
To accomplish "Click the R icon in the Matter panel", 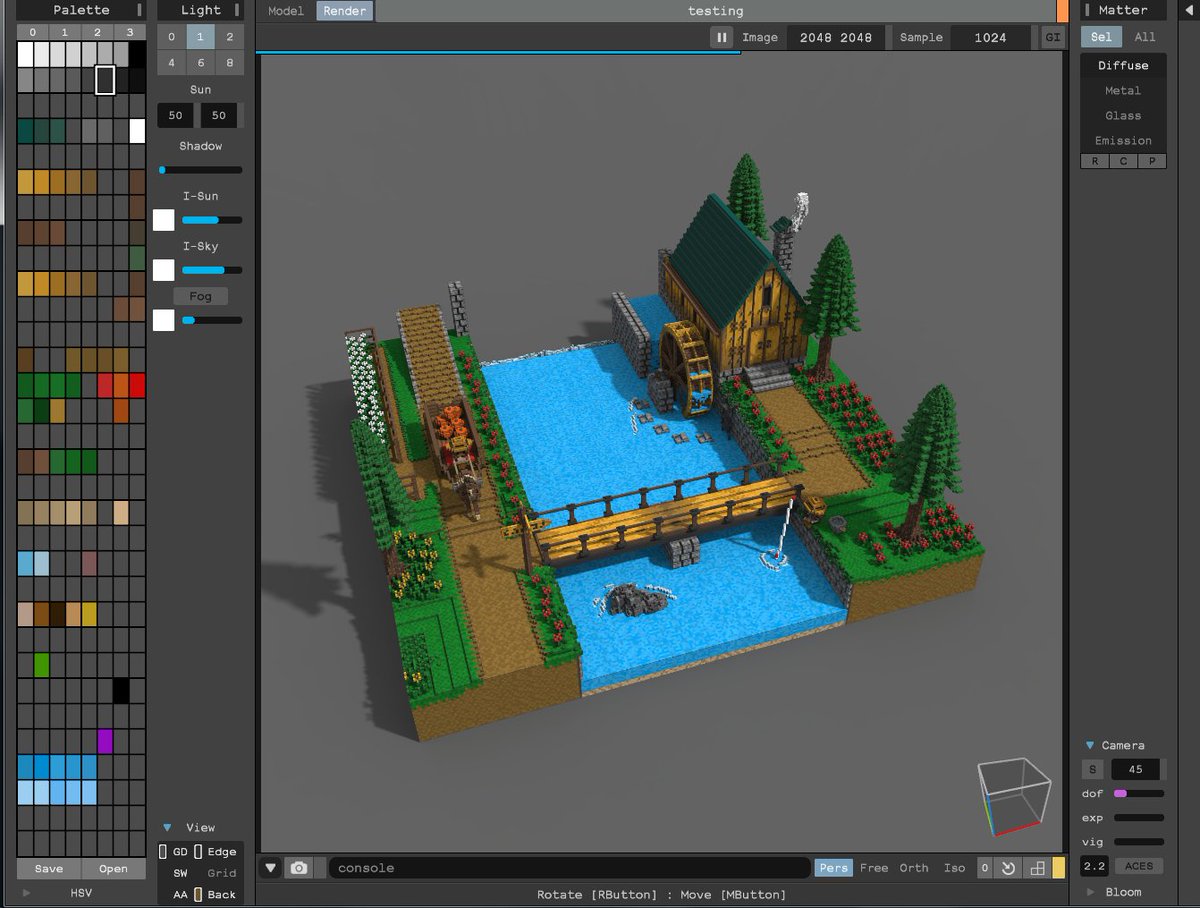I will (1093, 161).
